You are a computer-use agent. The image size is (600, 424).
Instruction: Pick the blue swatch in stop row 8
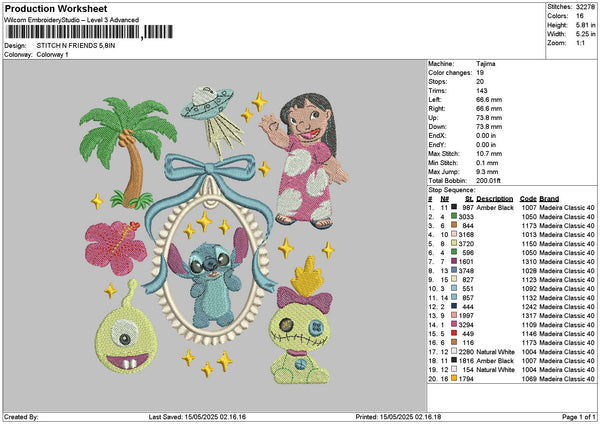(454, 271)
